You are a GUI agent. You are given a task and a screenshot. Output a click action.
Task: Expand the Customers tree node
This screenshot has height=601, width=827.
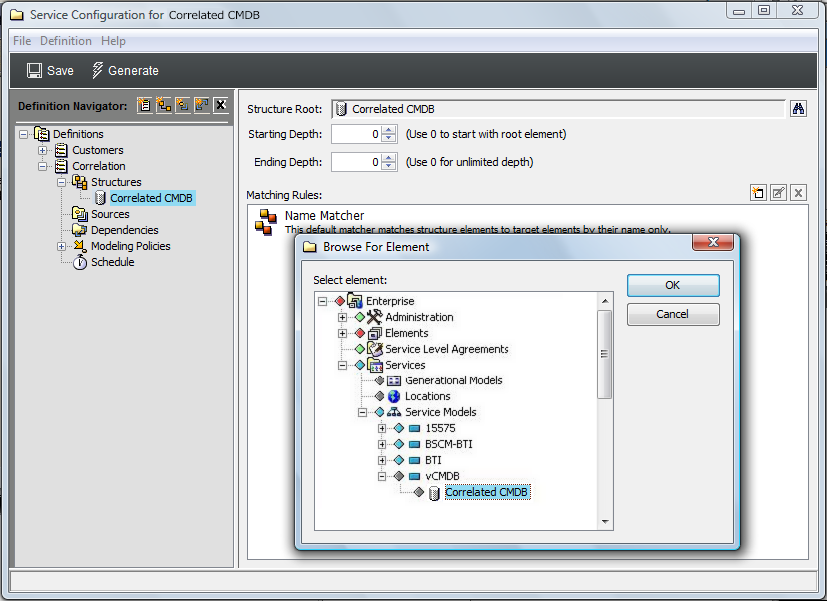click(43, 150)
